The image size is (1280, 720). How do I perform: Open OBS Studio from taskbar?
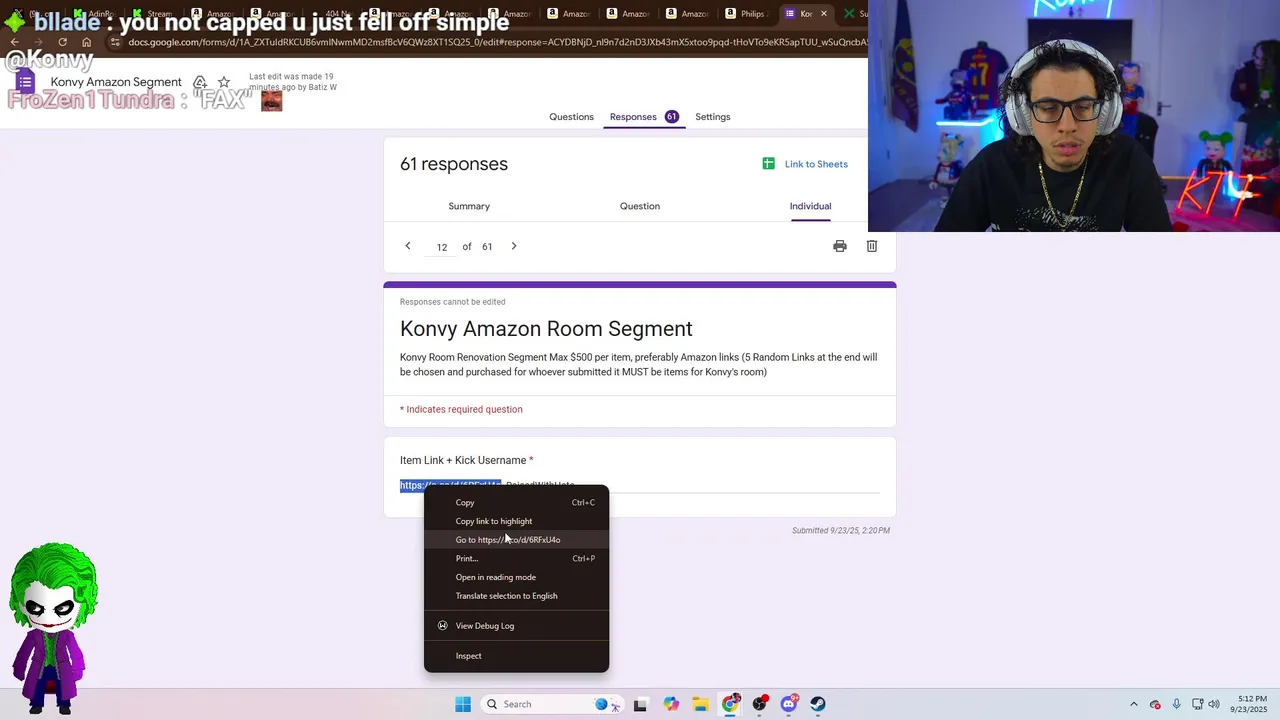(x=760, y=704)
